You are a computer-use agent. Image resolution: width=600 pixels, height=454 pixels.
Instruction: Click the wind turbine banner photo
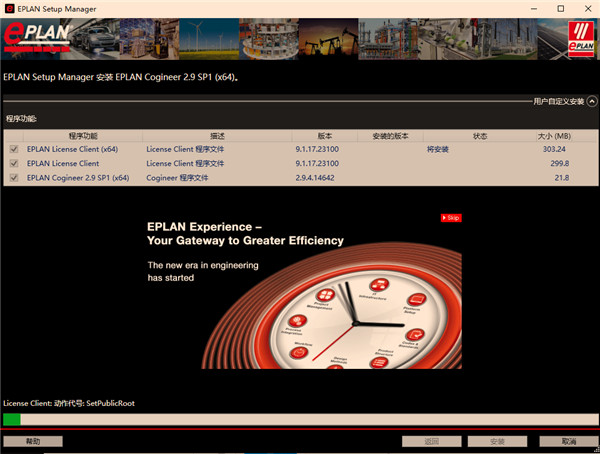tap(209, 39)
